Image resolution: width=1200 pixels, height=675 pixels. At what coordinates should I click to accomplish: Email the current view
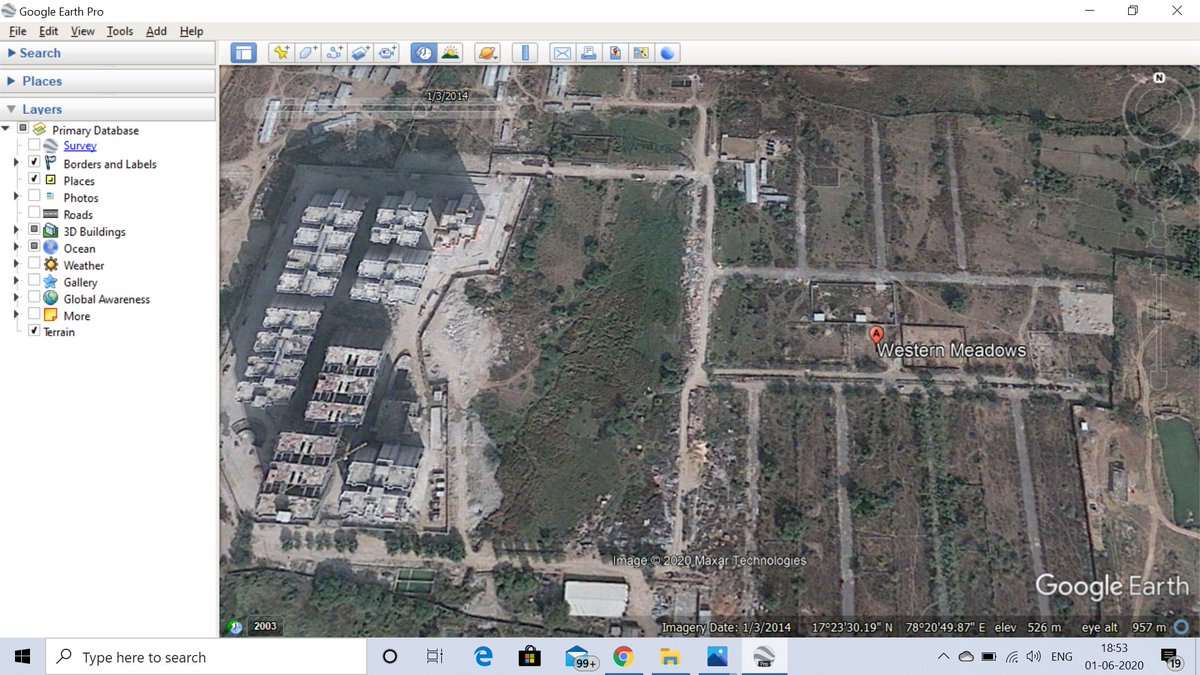coord(562,53)
